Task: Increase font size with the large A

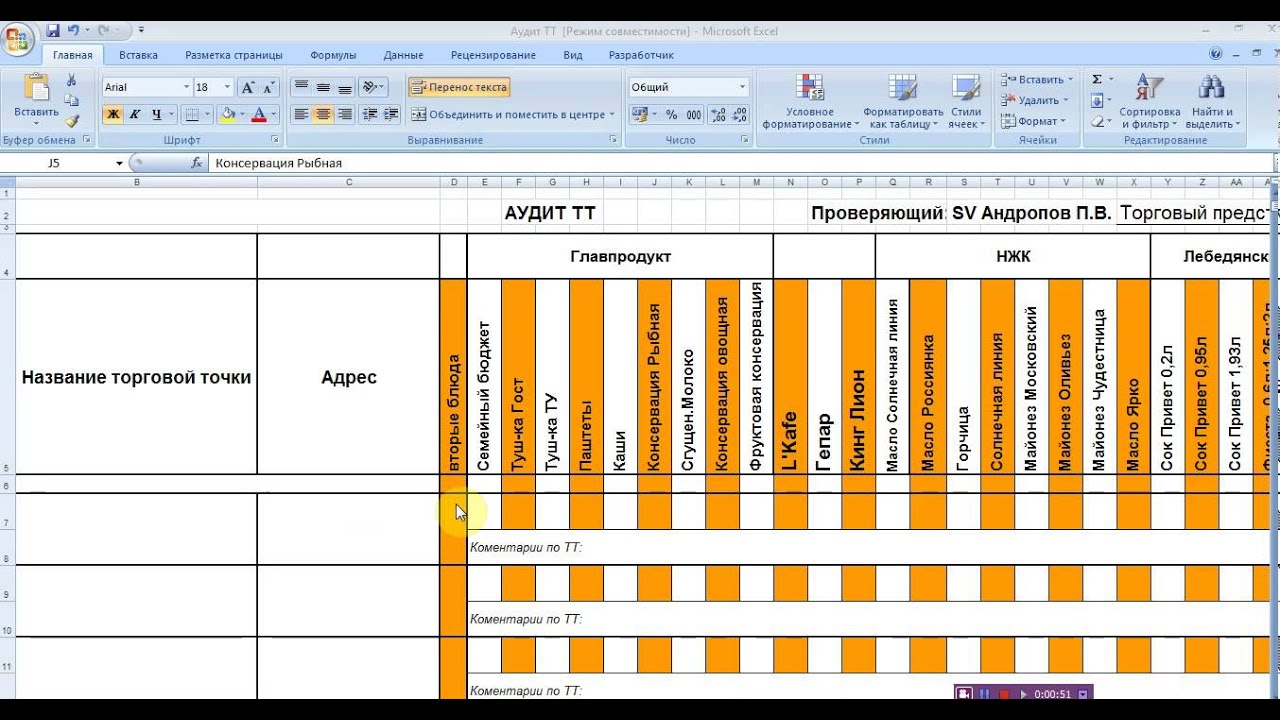Action: click(248, 87)
